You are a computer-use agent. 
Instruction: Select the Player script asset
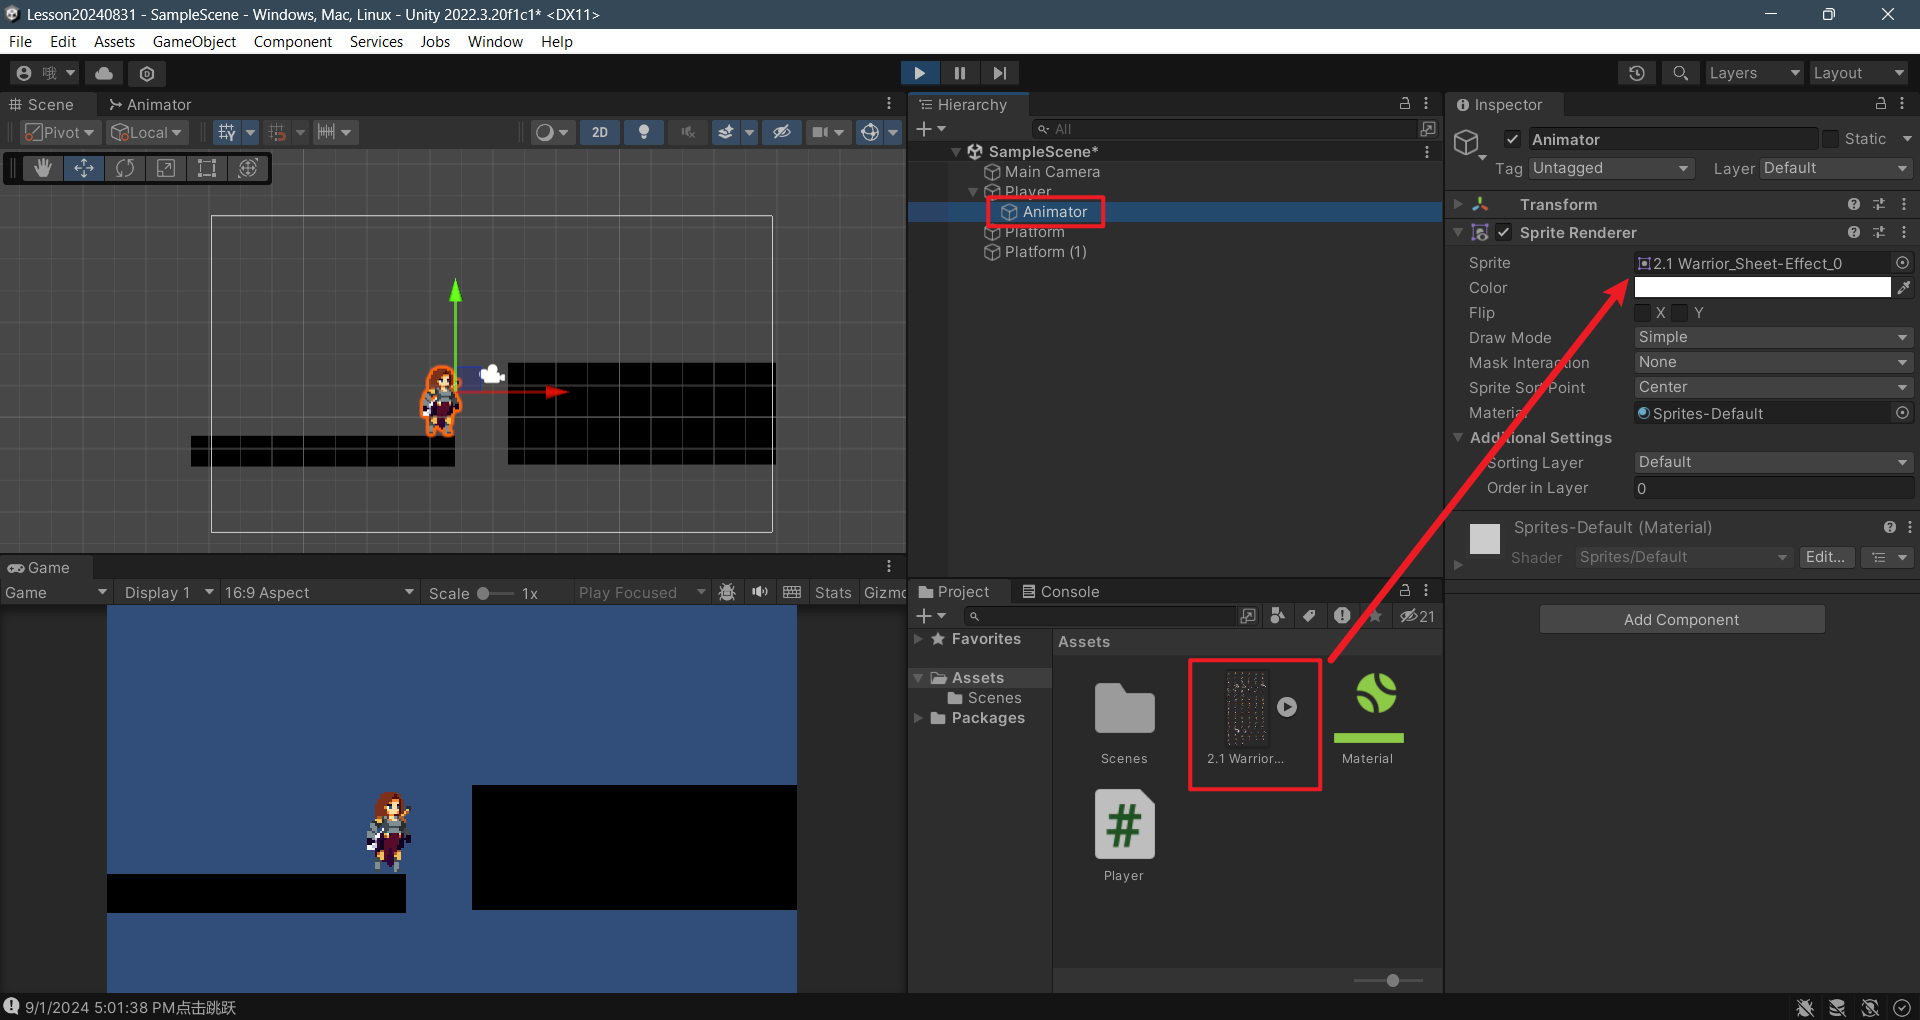coord(1124,826)
